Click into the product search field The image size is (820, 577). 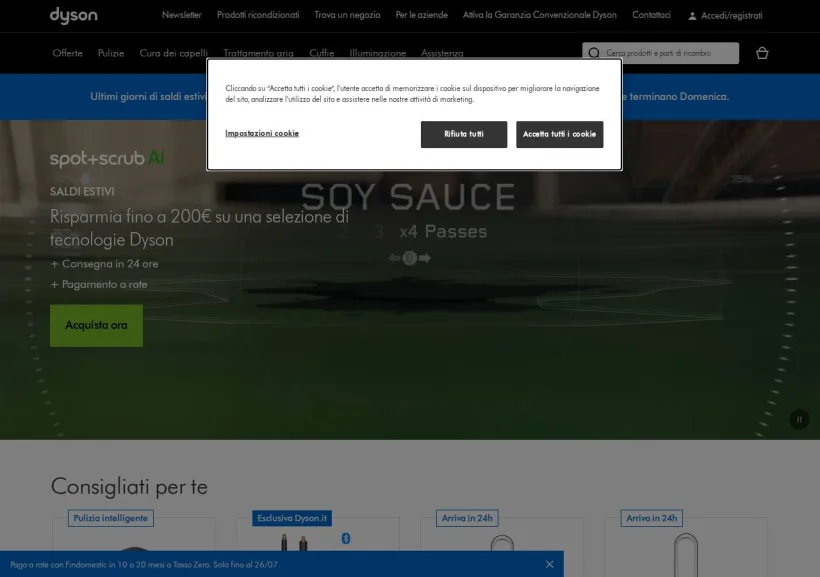click(660, 53)
